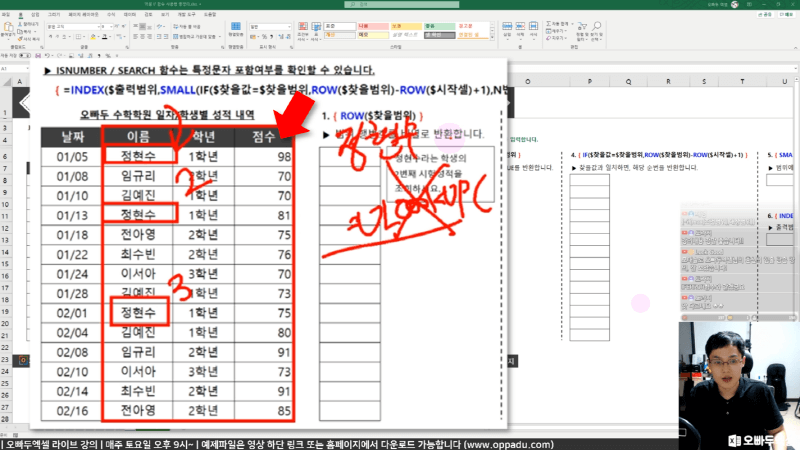Apply comma style number format
Image resolution: width=800 pixels, height=450 pixels.
coord(271,37)
